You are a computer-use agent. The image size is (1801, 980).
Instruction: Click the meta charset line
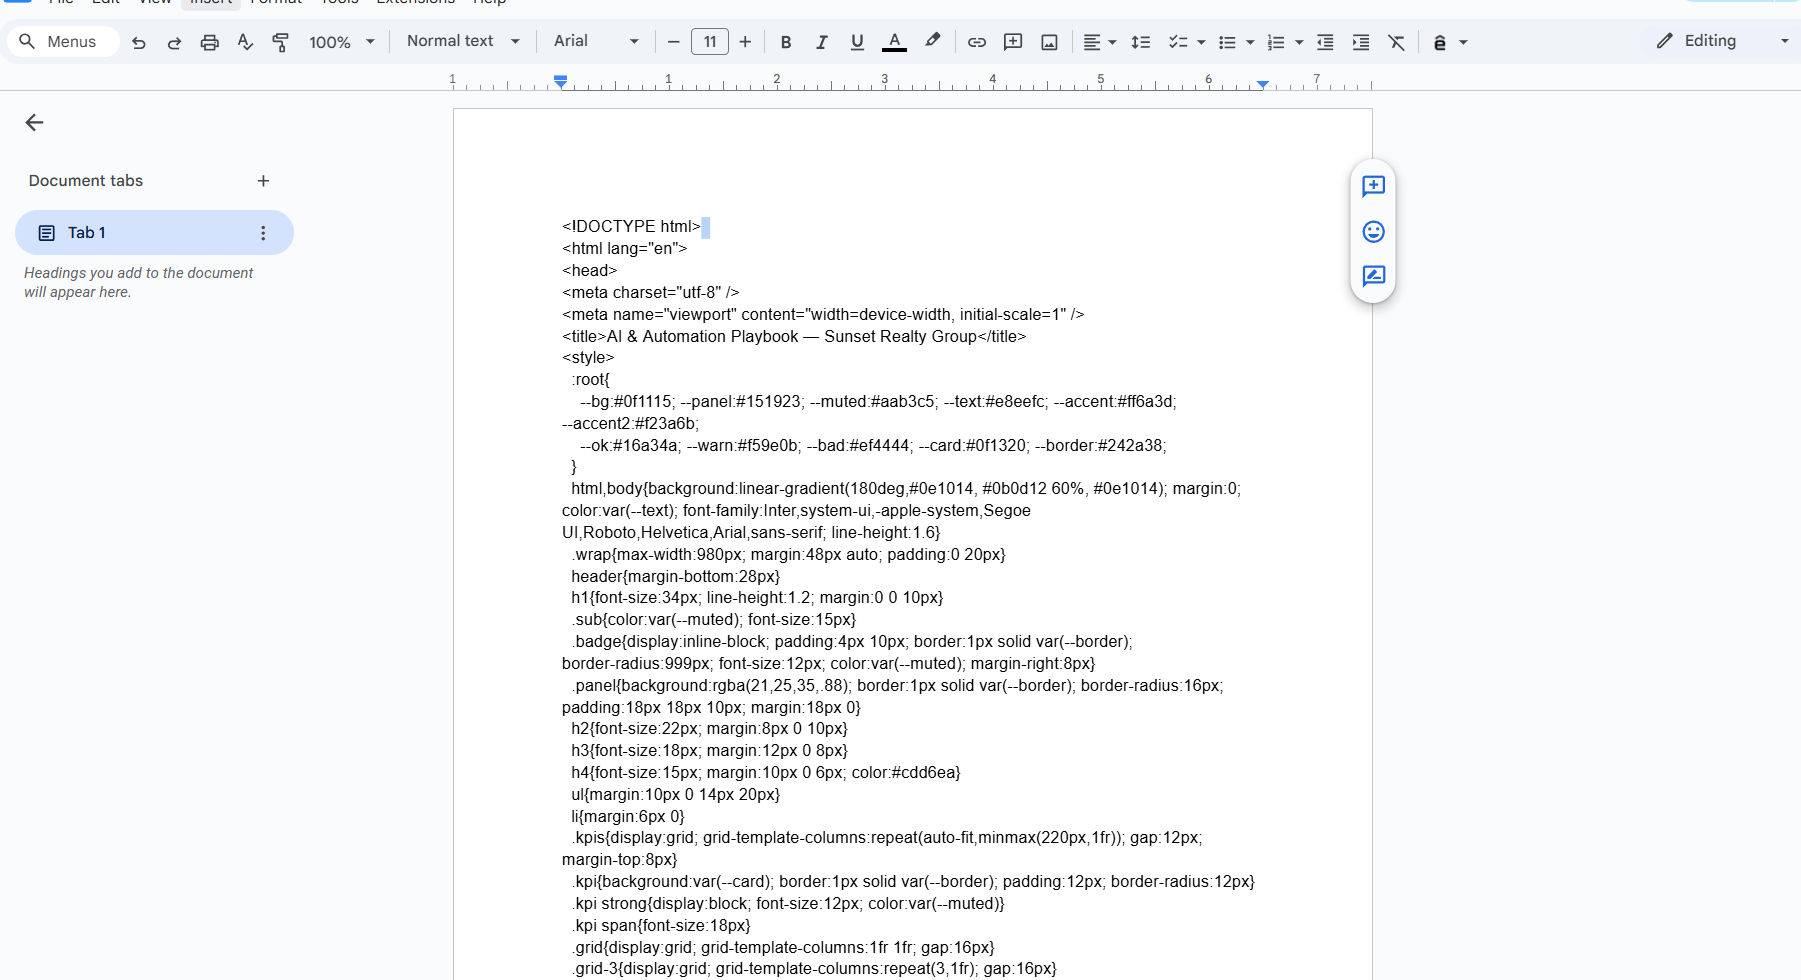(x=650, y=293)
